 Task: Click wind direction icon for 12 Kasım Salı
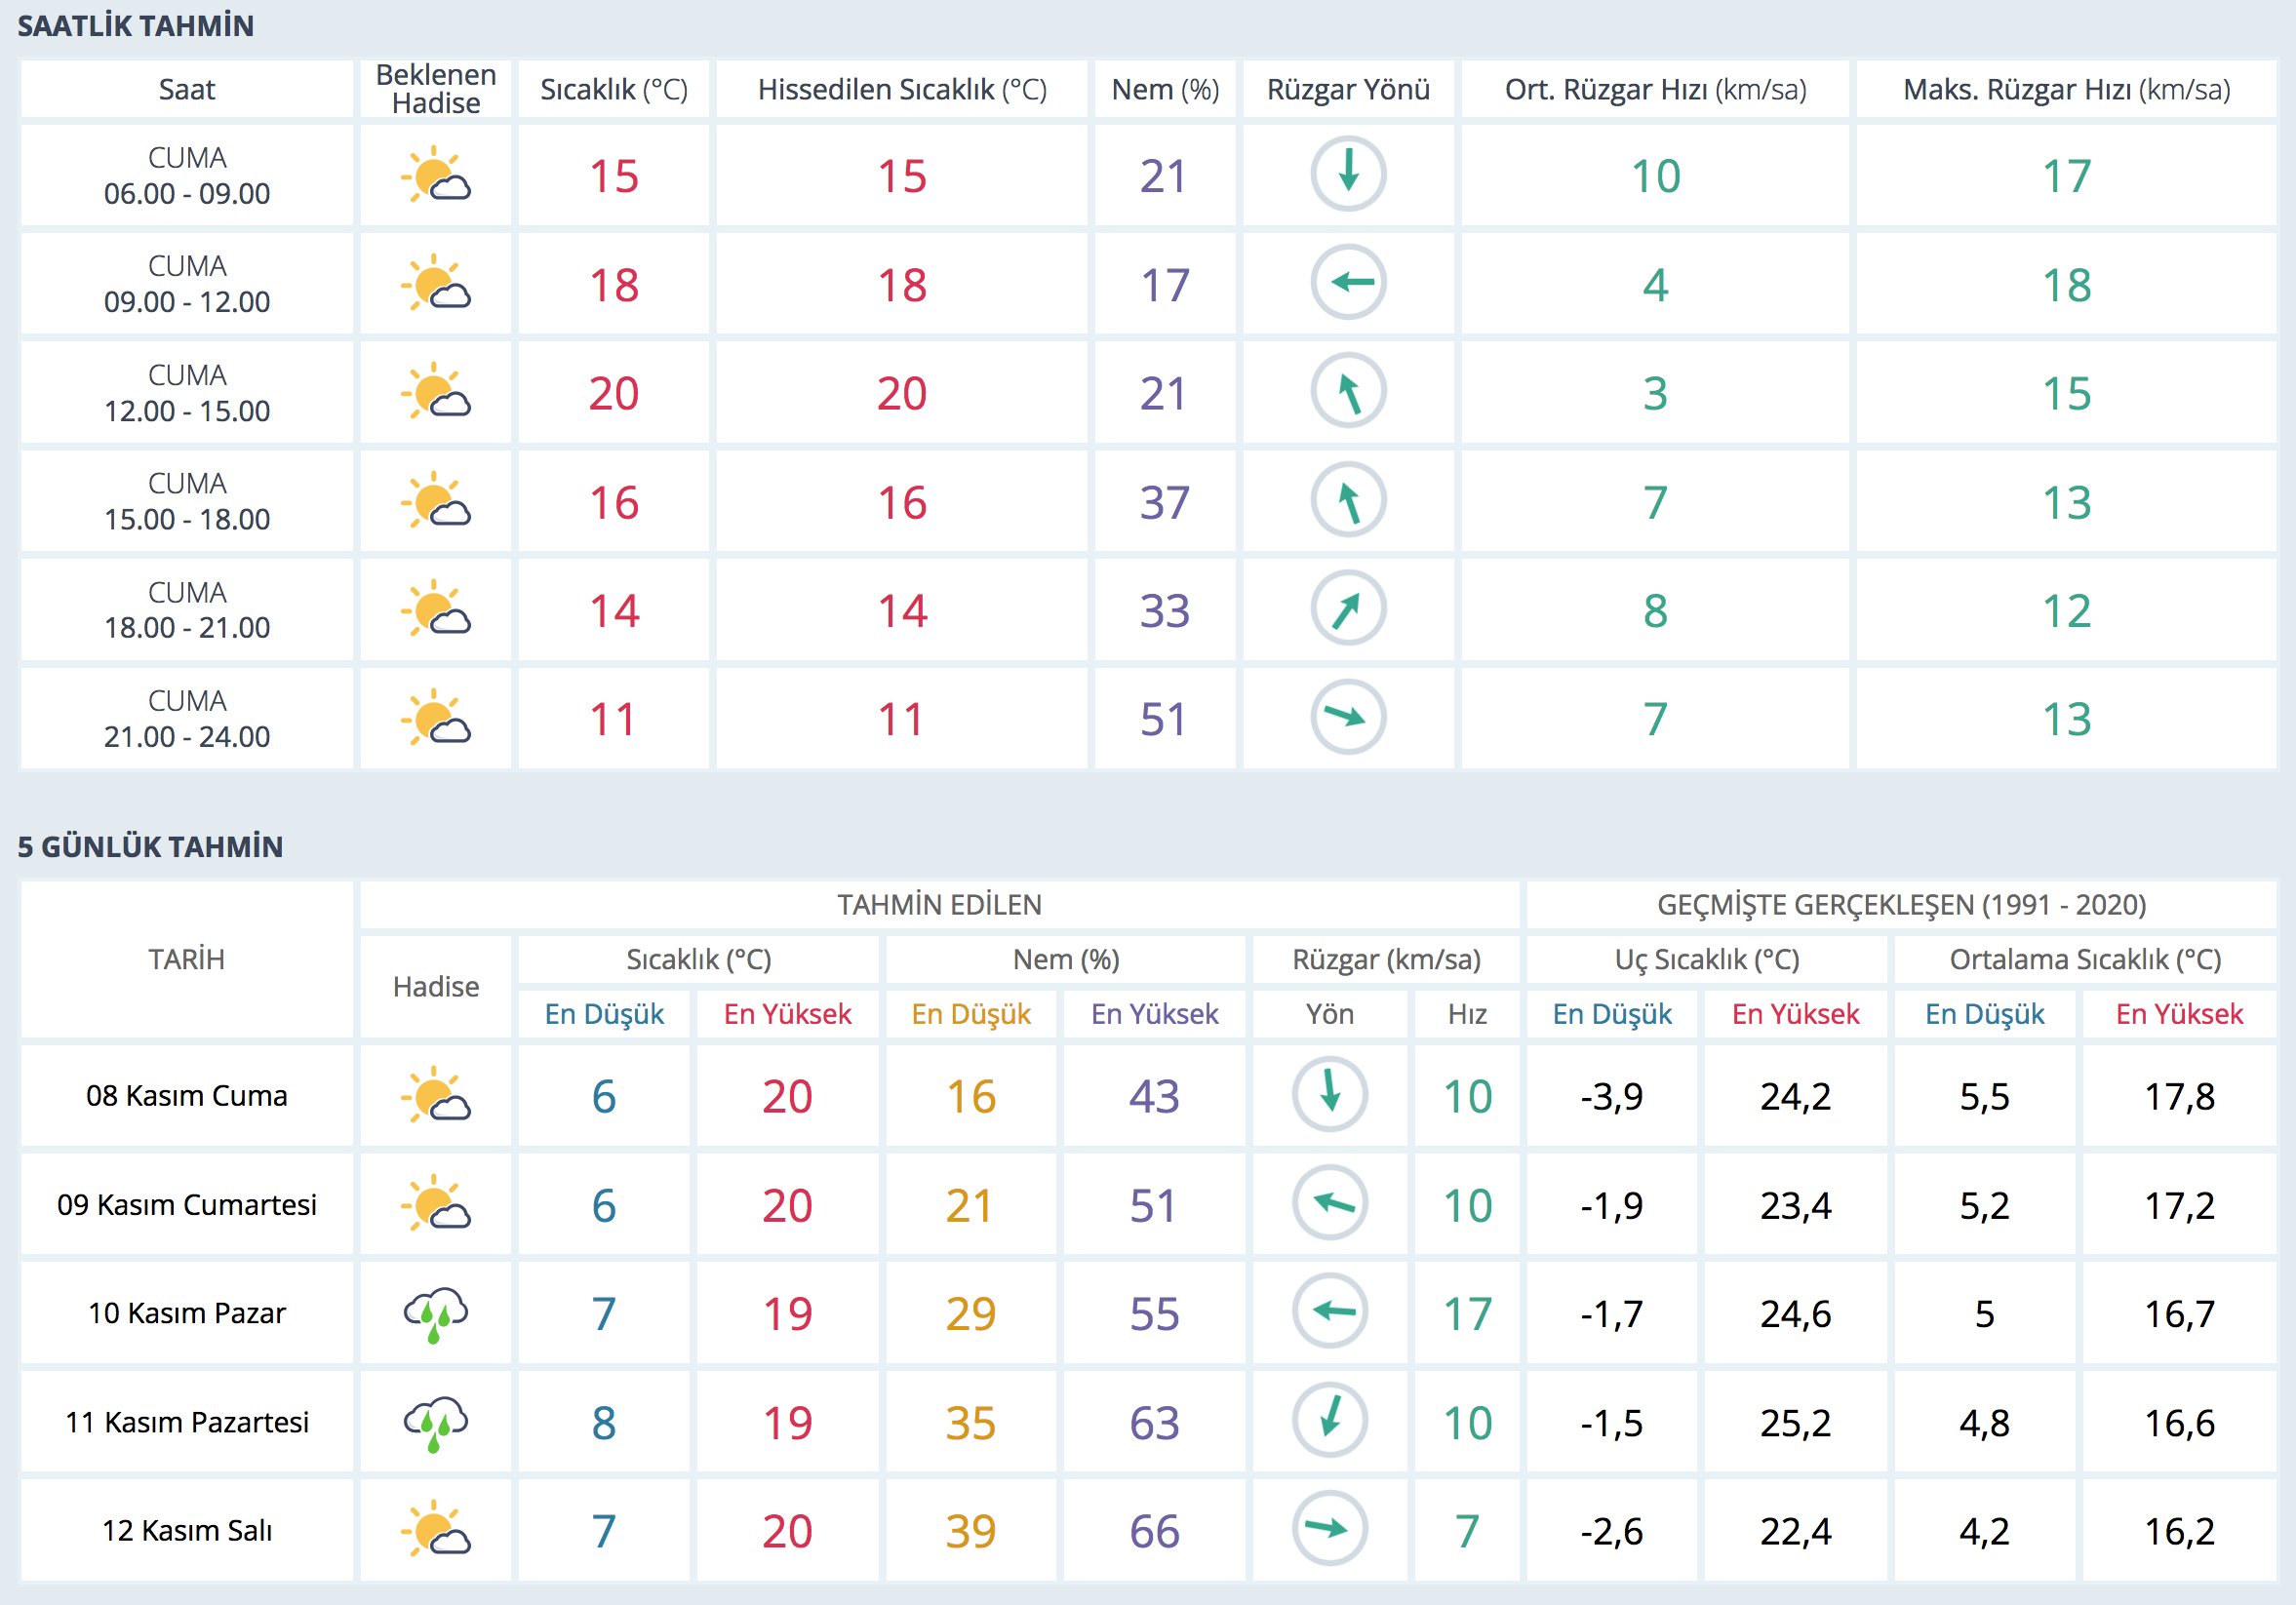[1329, 1529]
